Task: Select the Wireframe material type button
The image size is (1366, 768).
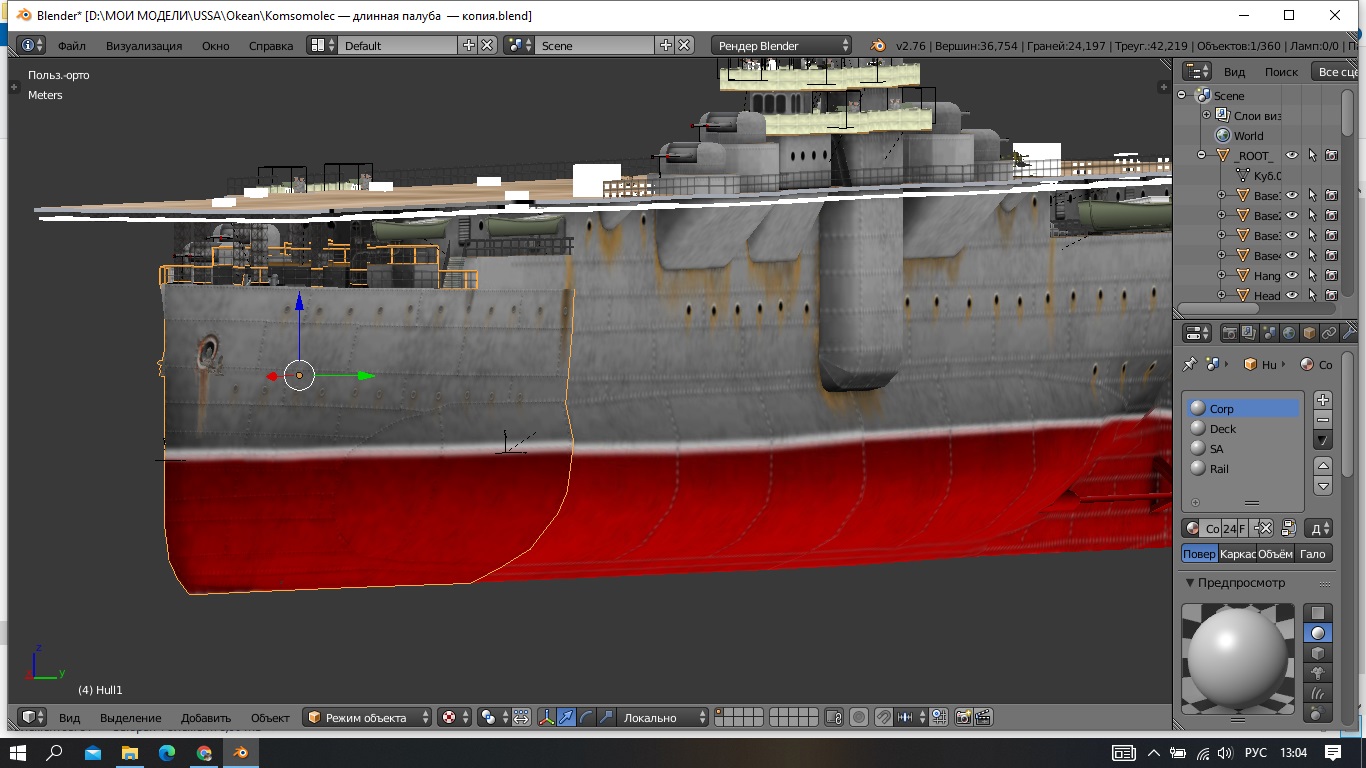Action: point(1237,554)
